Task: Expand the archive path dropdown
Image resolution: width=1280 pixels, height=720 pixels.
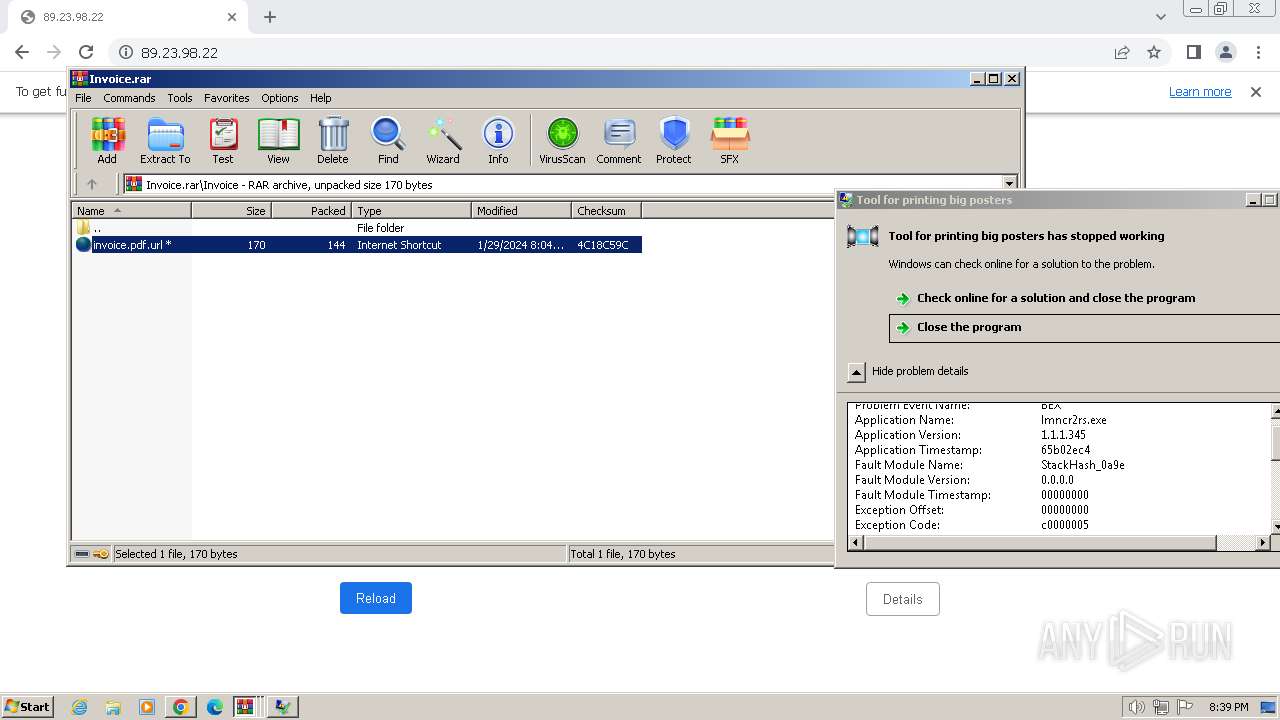Action: pyautogui.click(x=1009, y=184)
